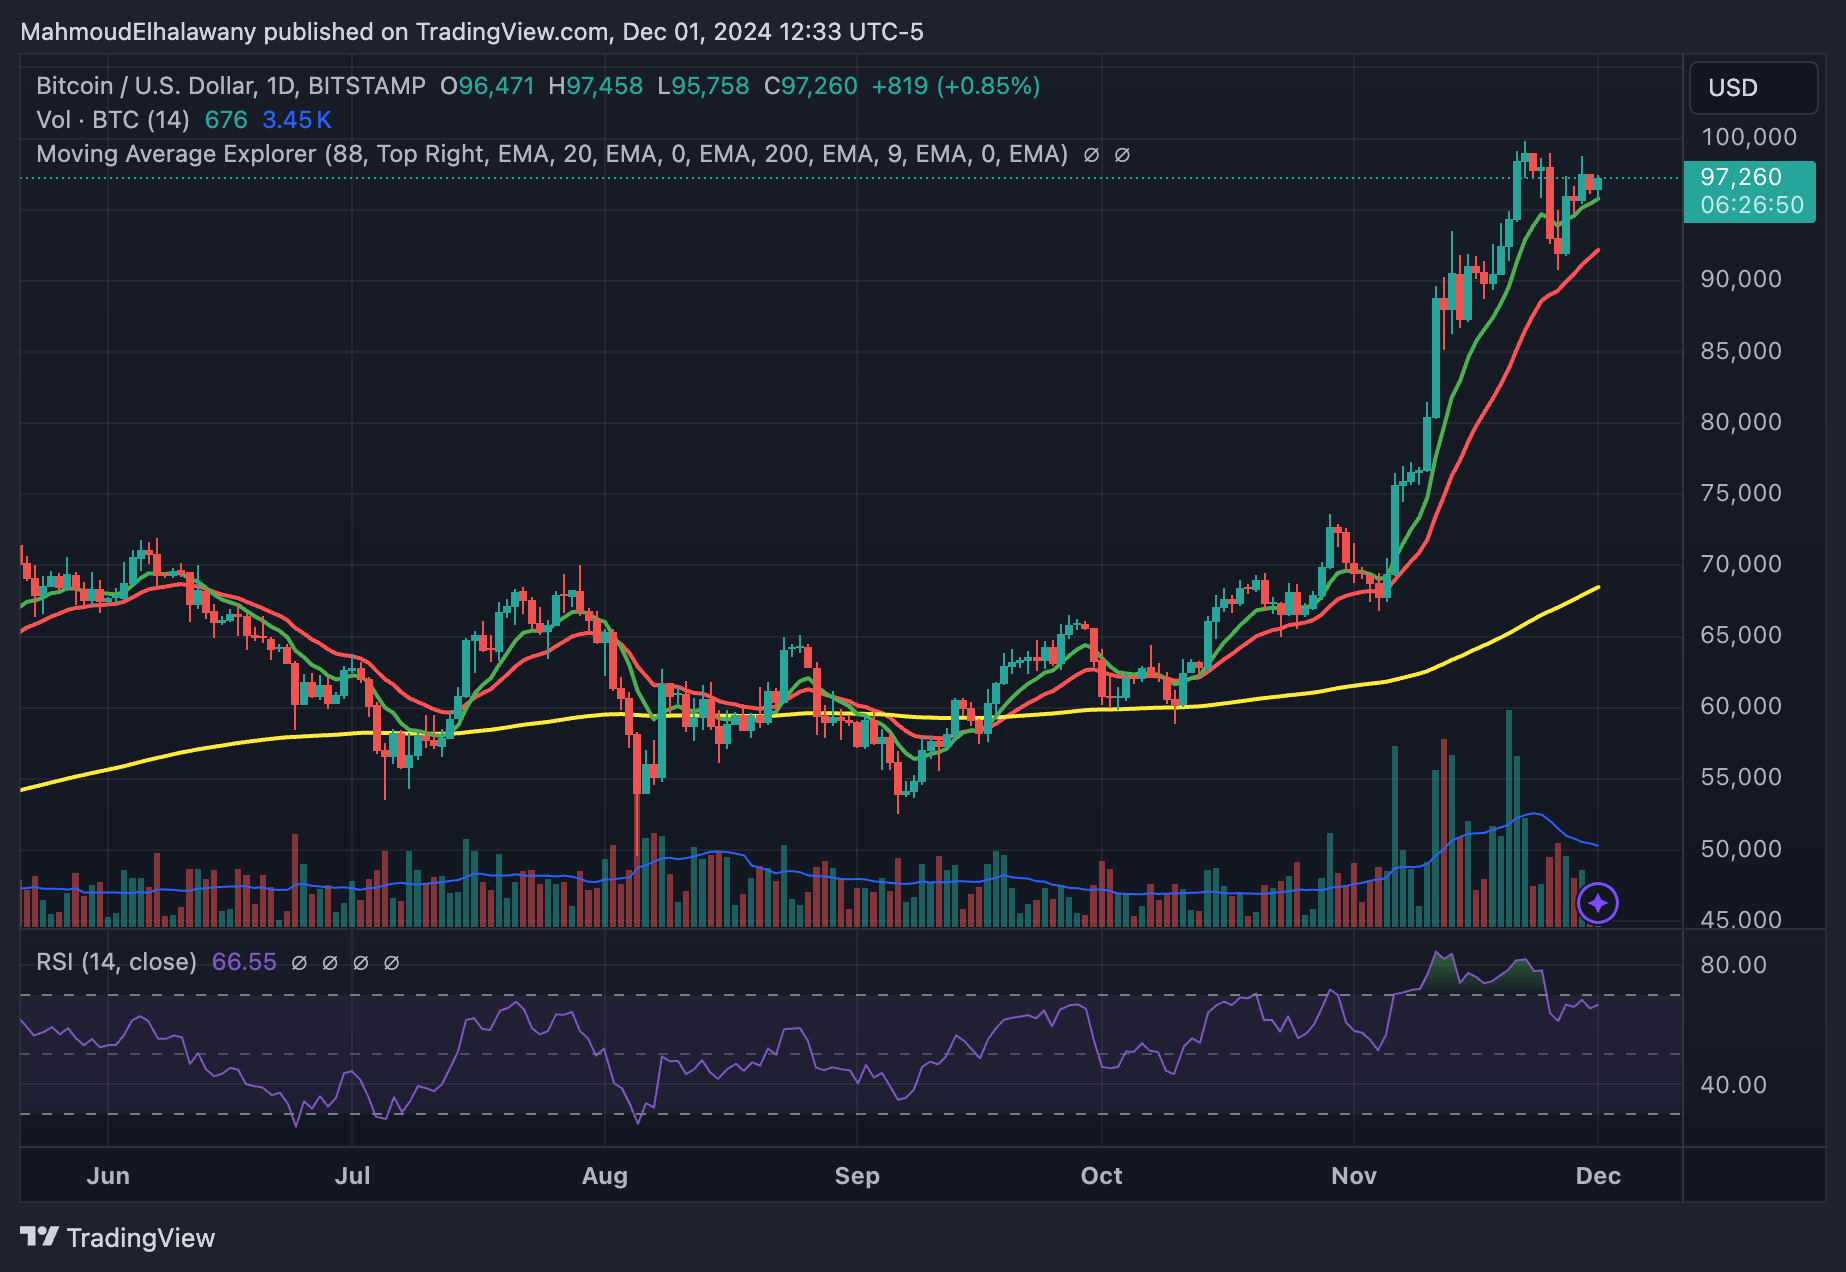
Task: Click the 100,000 level on the price axis
Action: click(x=1748, y=137)
